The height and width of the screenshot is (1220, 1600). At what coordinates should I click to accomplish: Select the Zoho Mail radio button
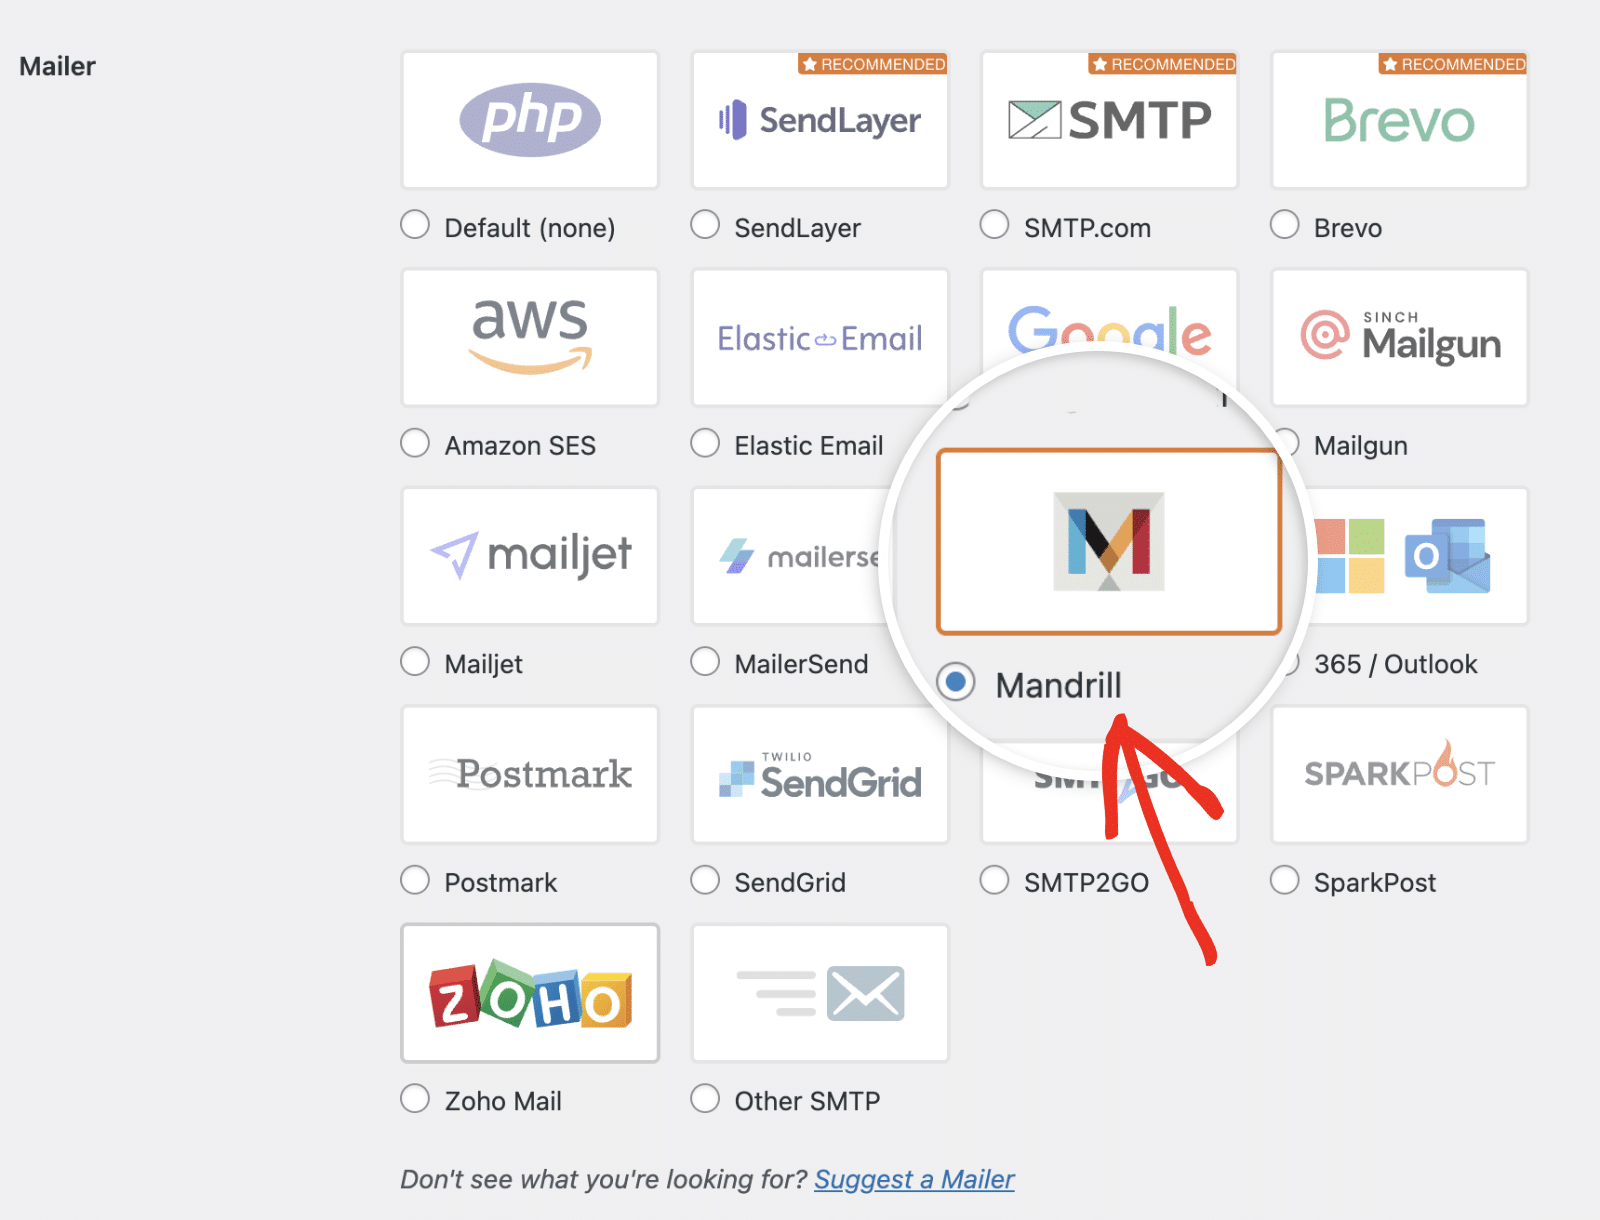point(415,1098)
